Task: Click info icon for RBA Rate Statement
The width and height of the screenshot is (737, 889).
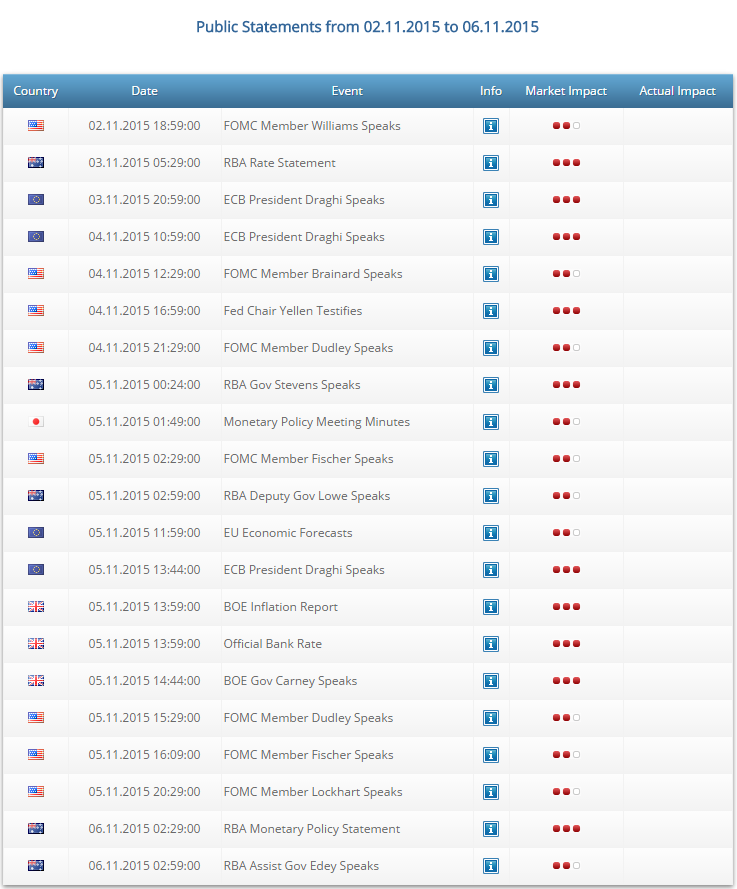Action: (x=491, y=163)
